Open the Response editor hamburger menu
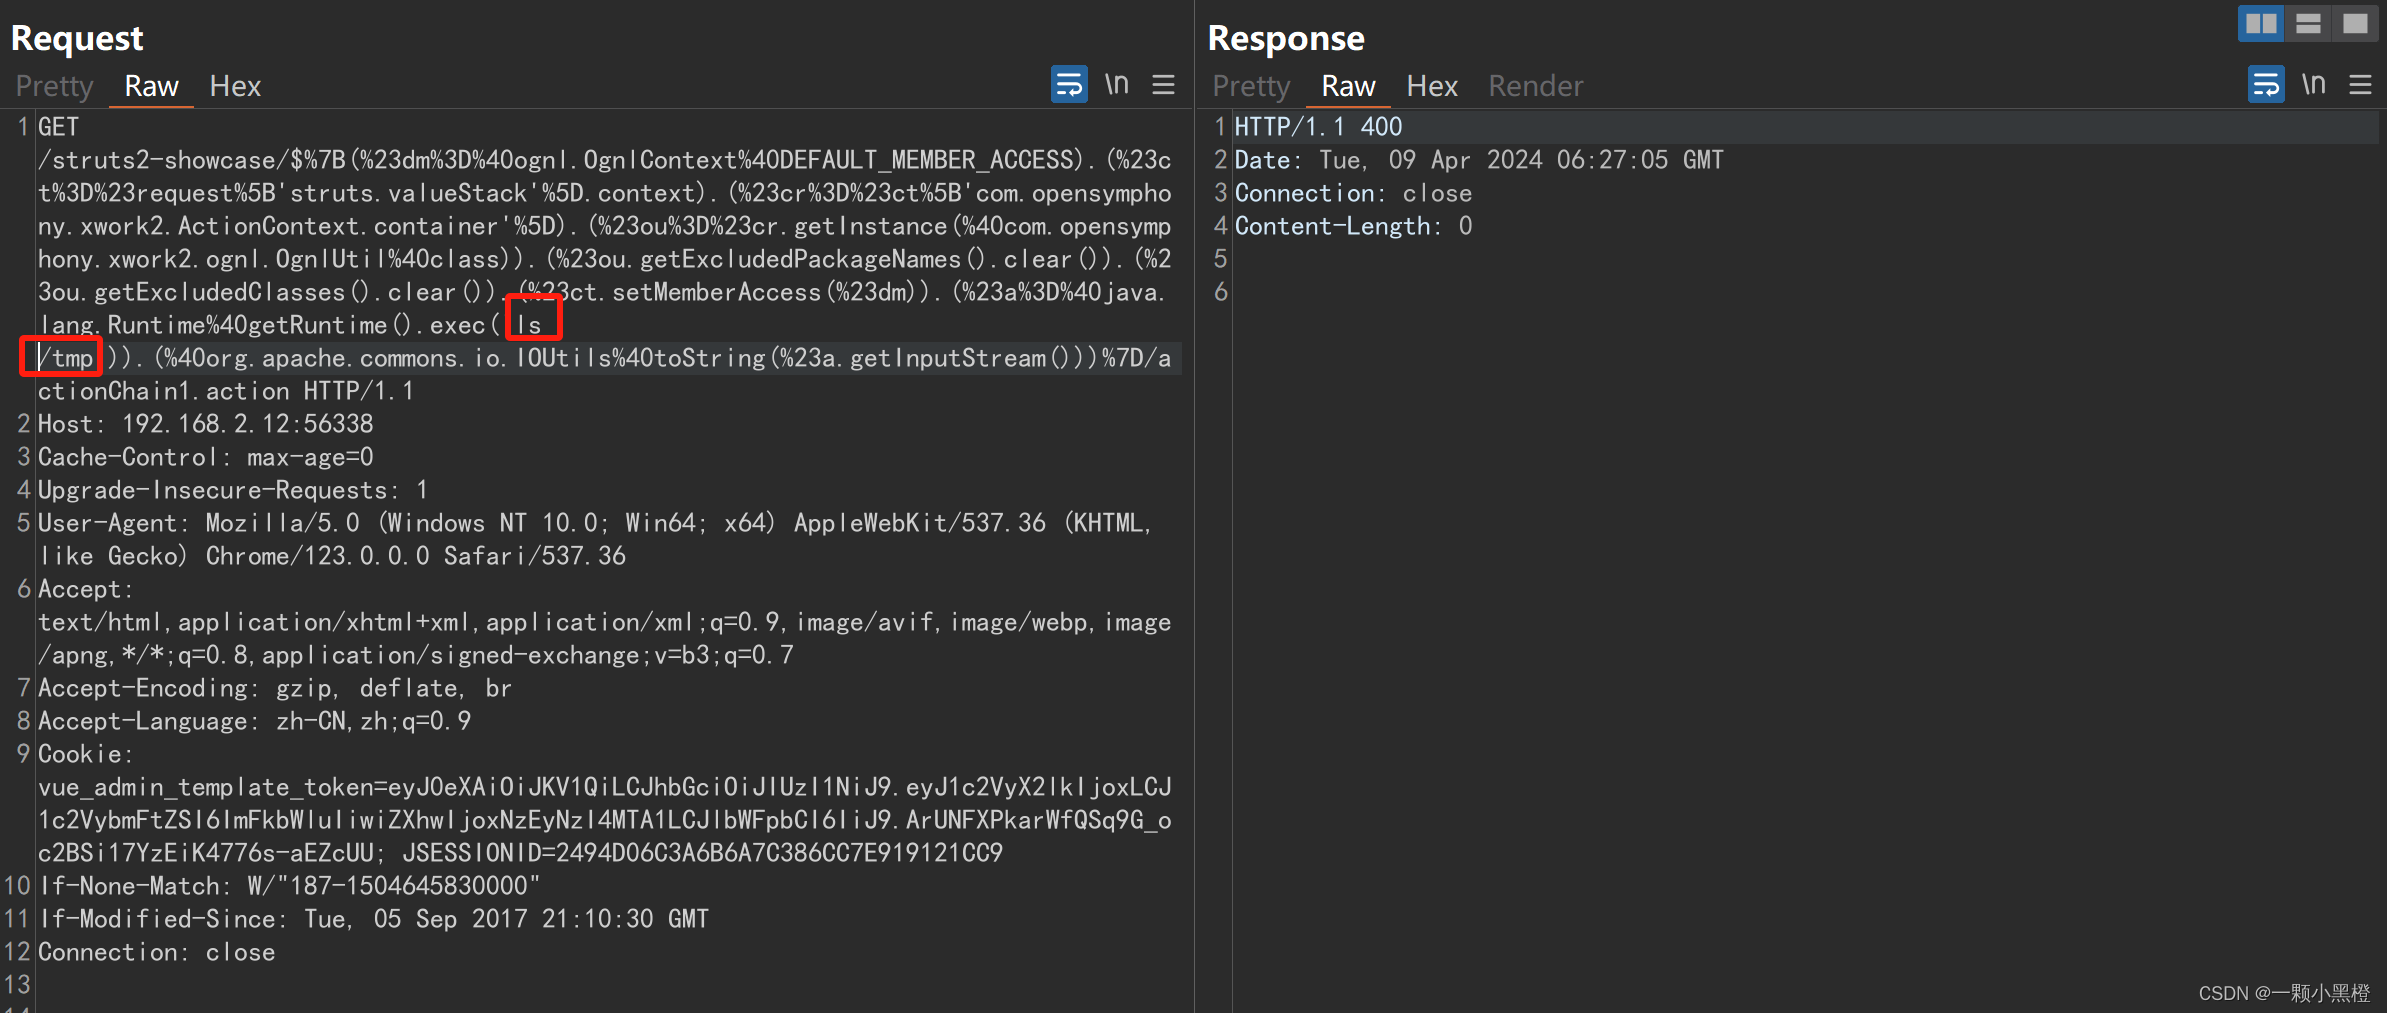2387x1013 pixels. [2360, 85]
